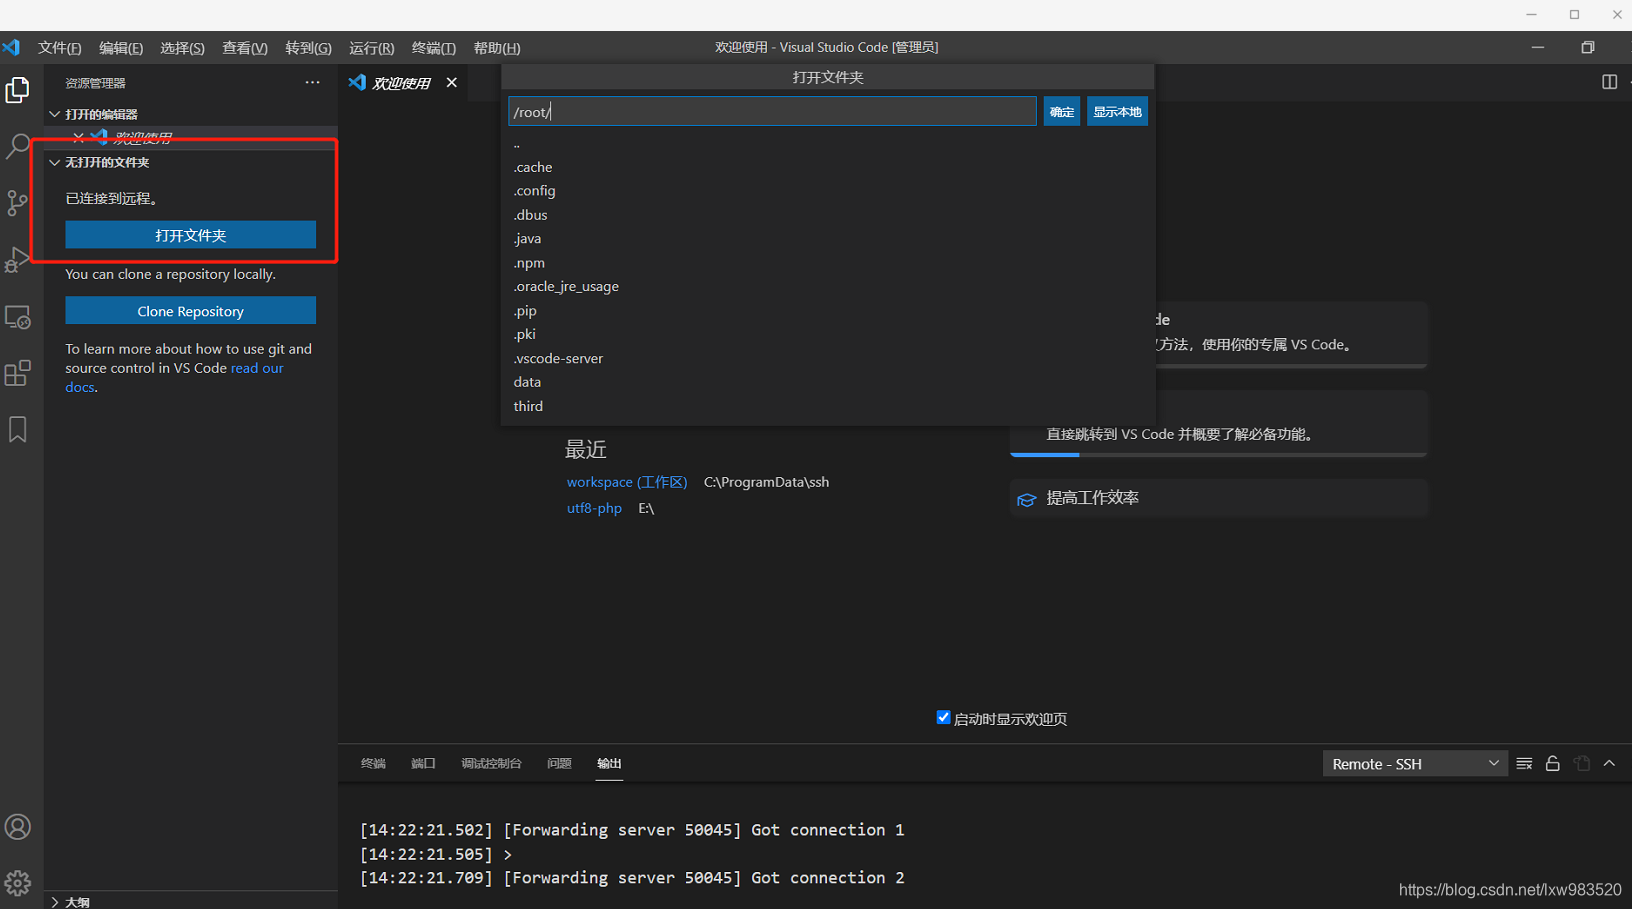The height and width of the screenshot is (909, 1632).
Task: Toggle output auto-scroll lock icon
Action: pyautogui.click(x=1553, y=764)
